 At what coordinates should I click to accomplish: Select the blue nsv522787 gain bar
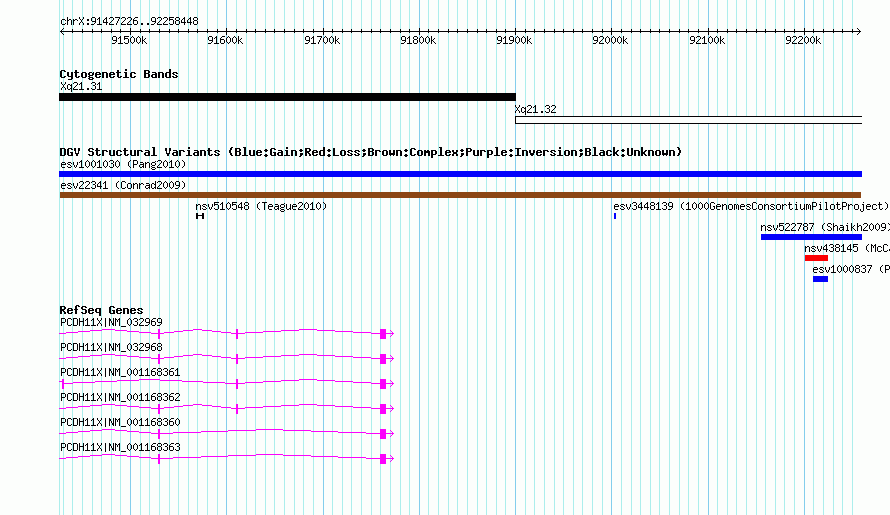tap(811, 237)
